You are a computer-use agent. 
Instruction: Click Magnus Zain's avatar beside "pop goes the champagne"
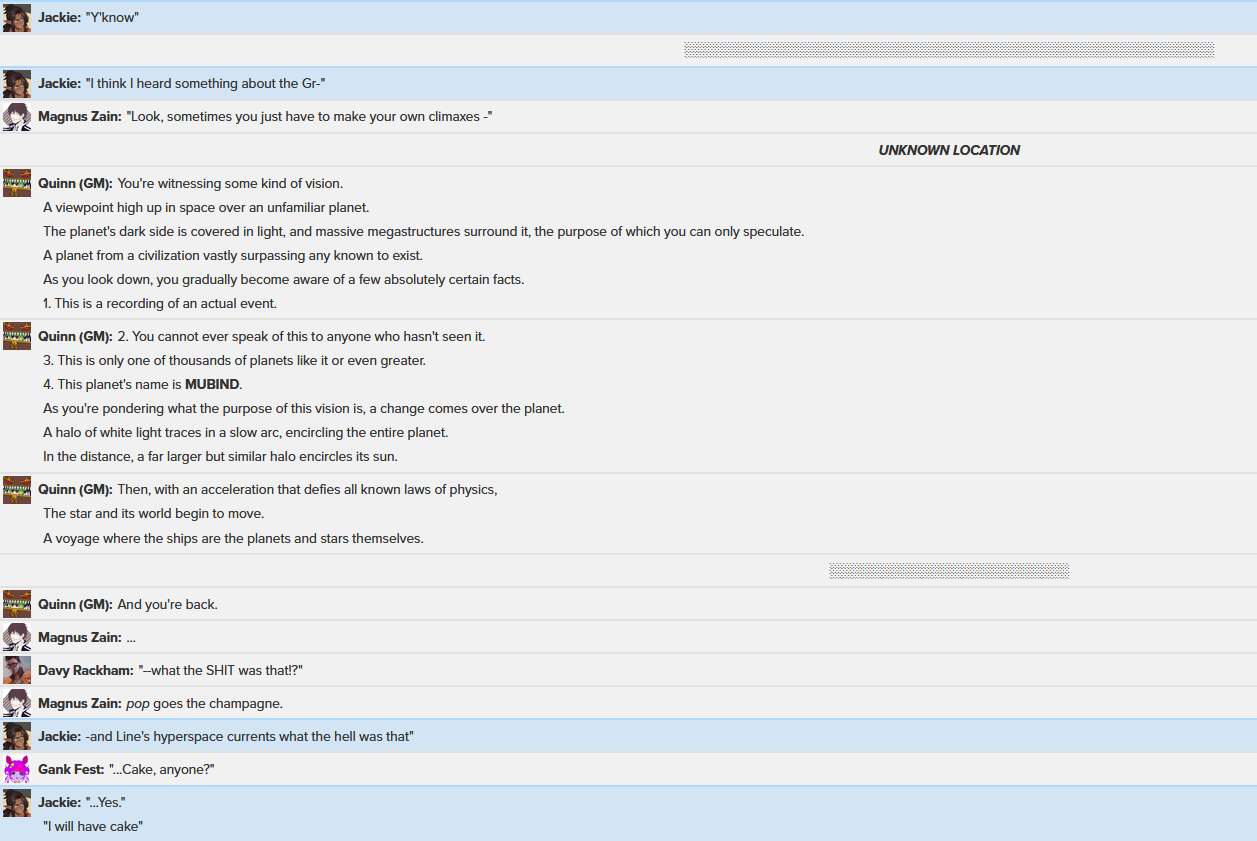(x=17, y=703)
